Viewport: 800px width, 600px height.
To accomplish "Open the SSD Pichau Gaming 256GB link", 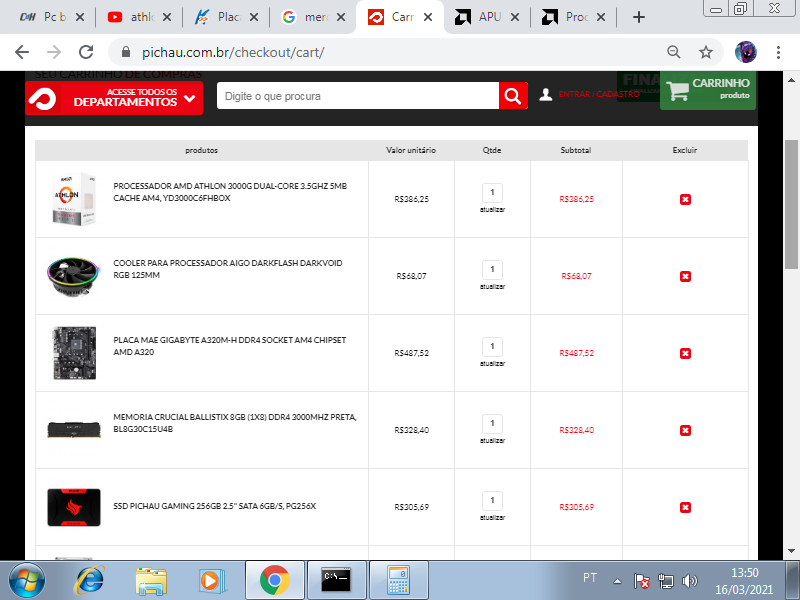I will (x=215, y=507).
